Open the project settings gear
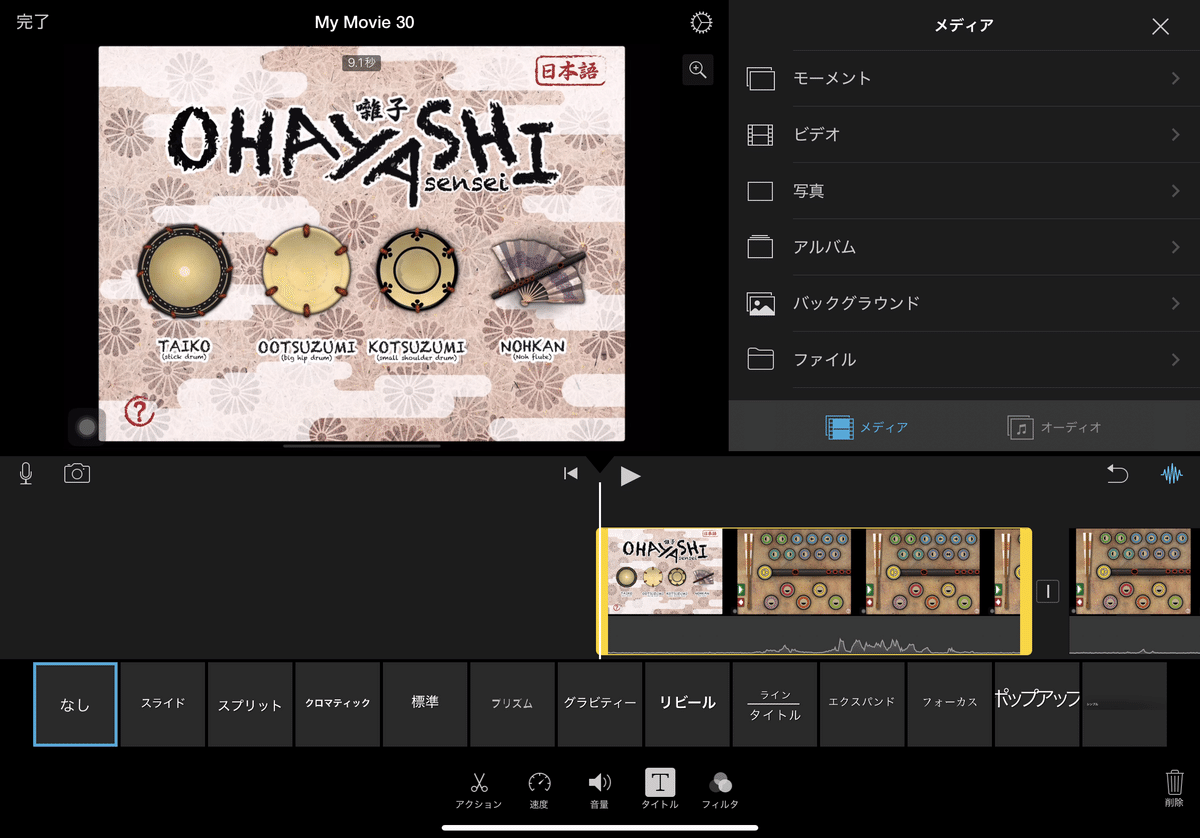 [x=701, y=23]
